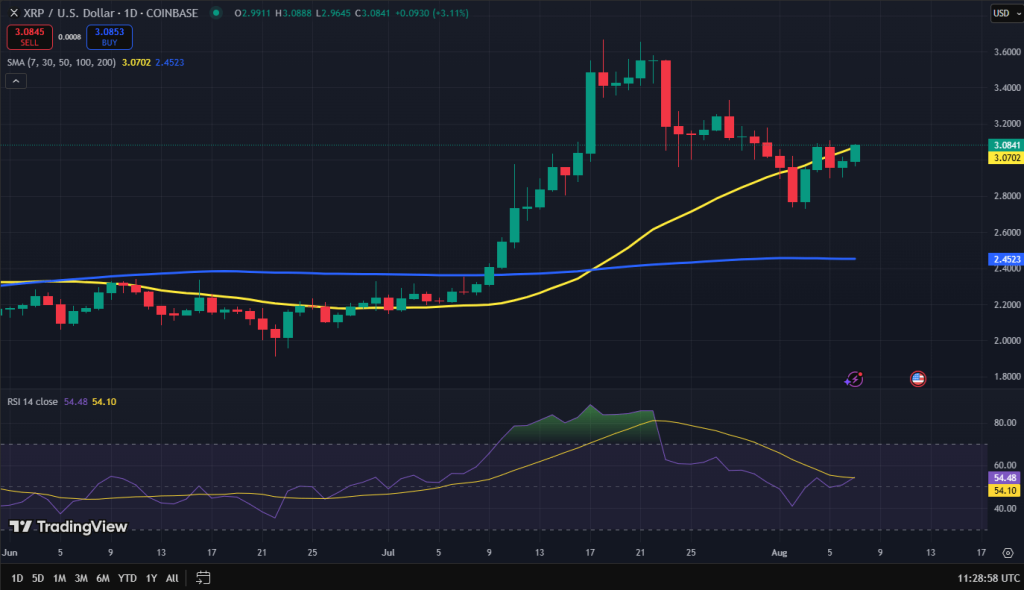Click the Aug label on time axis
The width and height of the screenshot is (1024, 590).
pos(779,553)
